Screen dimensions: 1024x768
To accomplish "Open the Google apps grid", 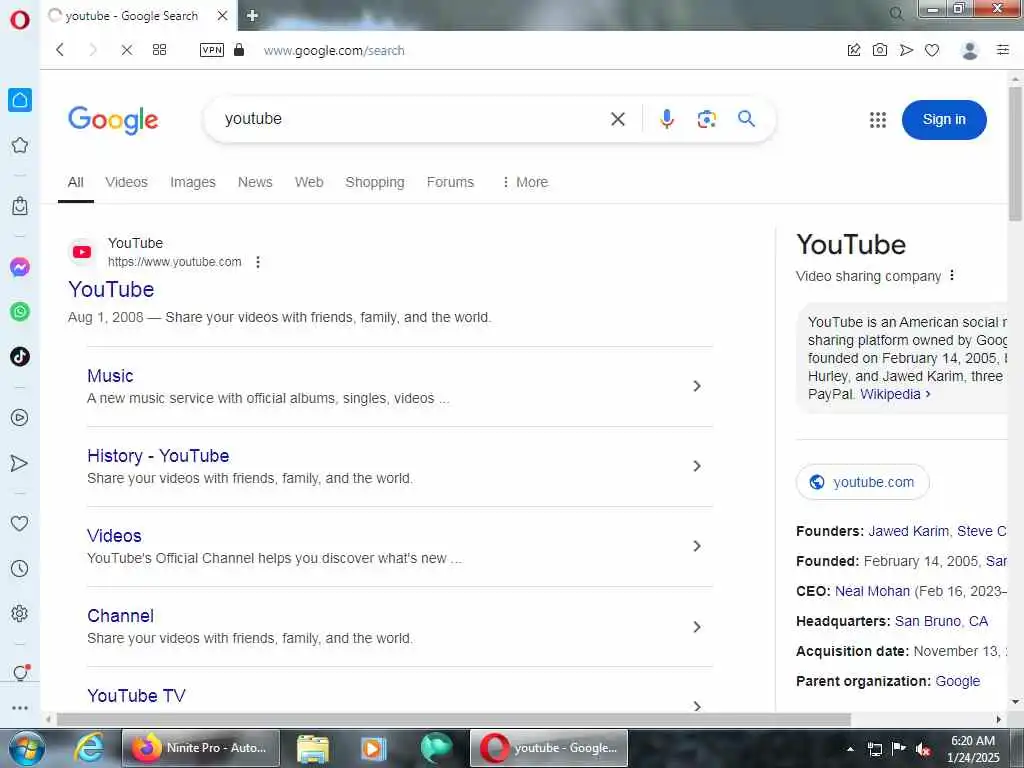I will pos(878,120).
